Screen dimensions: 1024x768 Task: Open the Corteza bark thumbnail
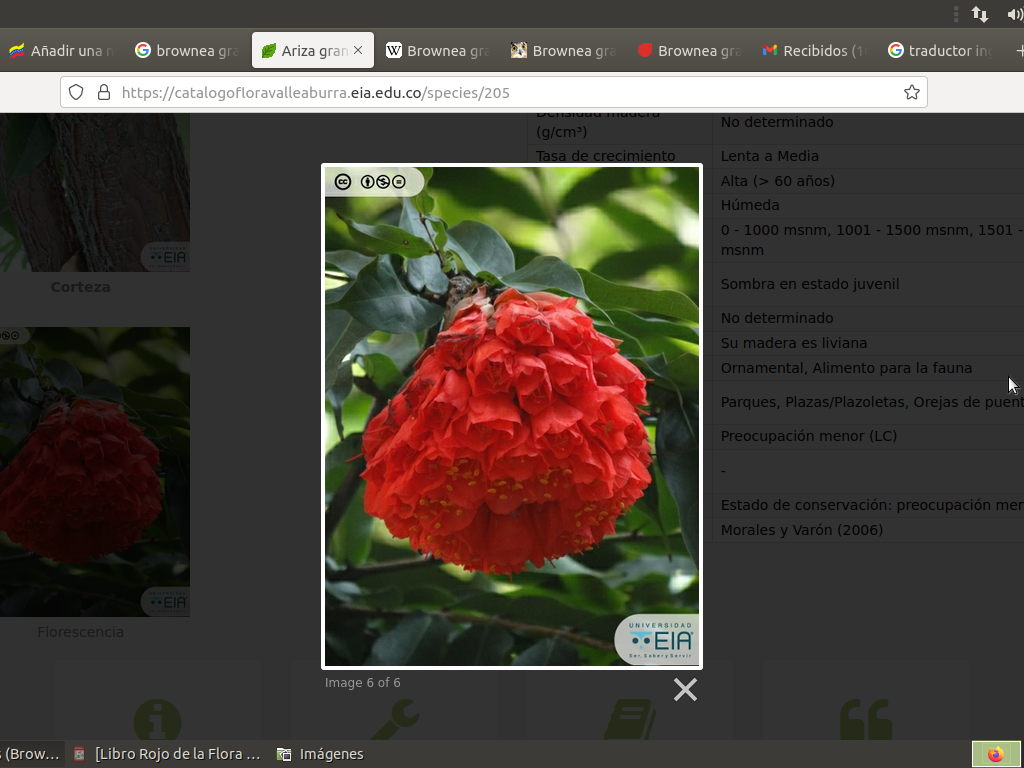(95, 192)
